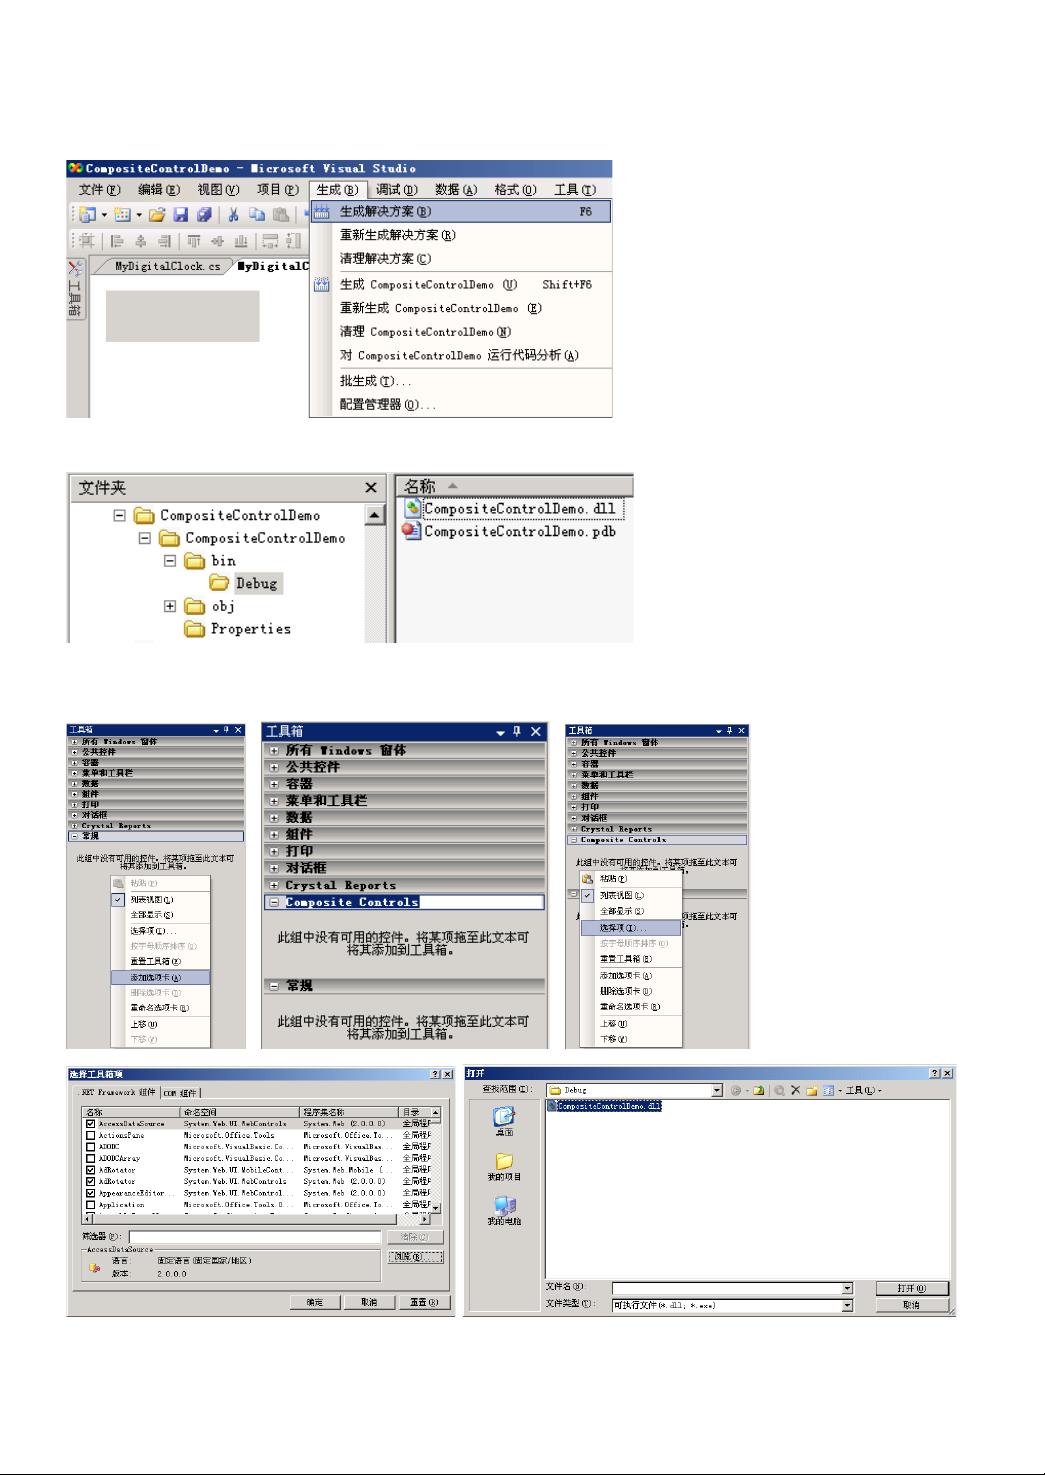Switch to the MyDigitalClock.cs editor tab

[x=167, y=267]
